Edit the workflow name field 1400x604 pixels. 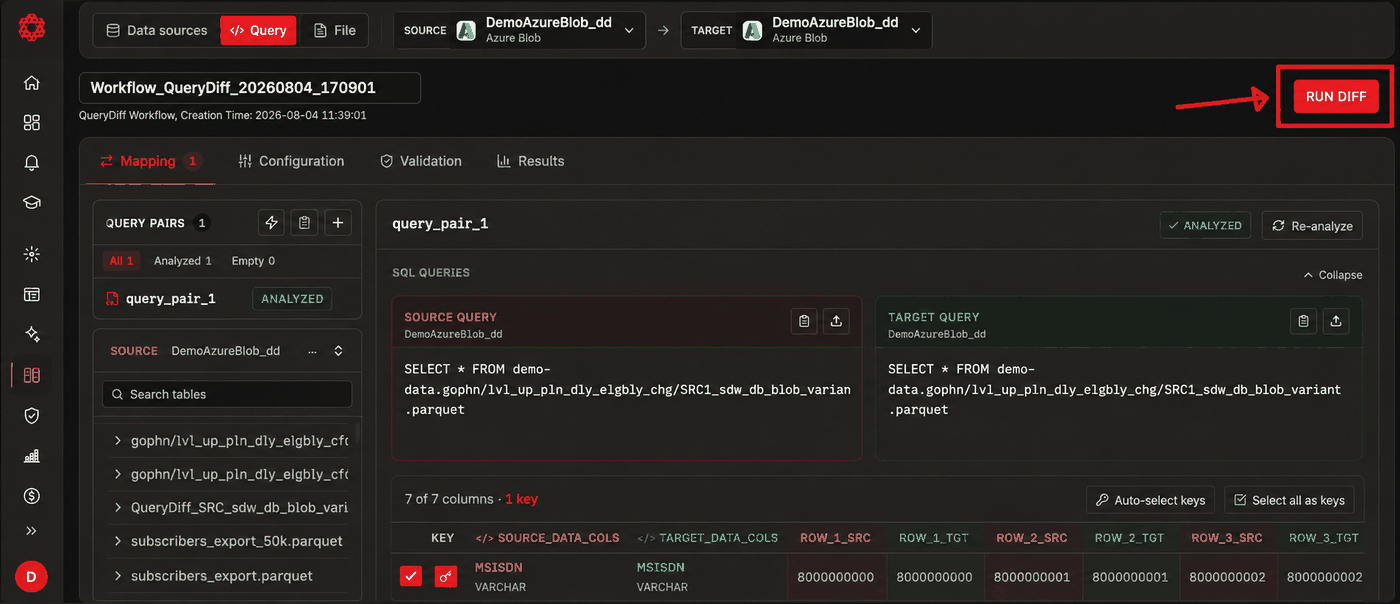(250, 88)
